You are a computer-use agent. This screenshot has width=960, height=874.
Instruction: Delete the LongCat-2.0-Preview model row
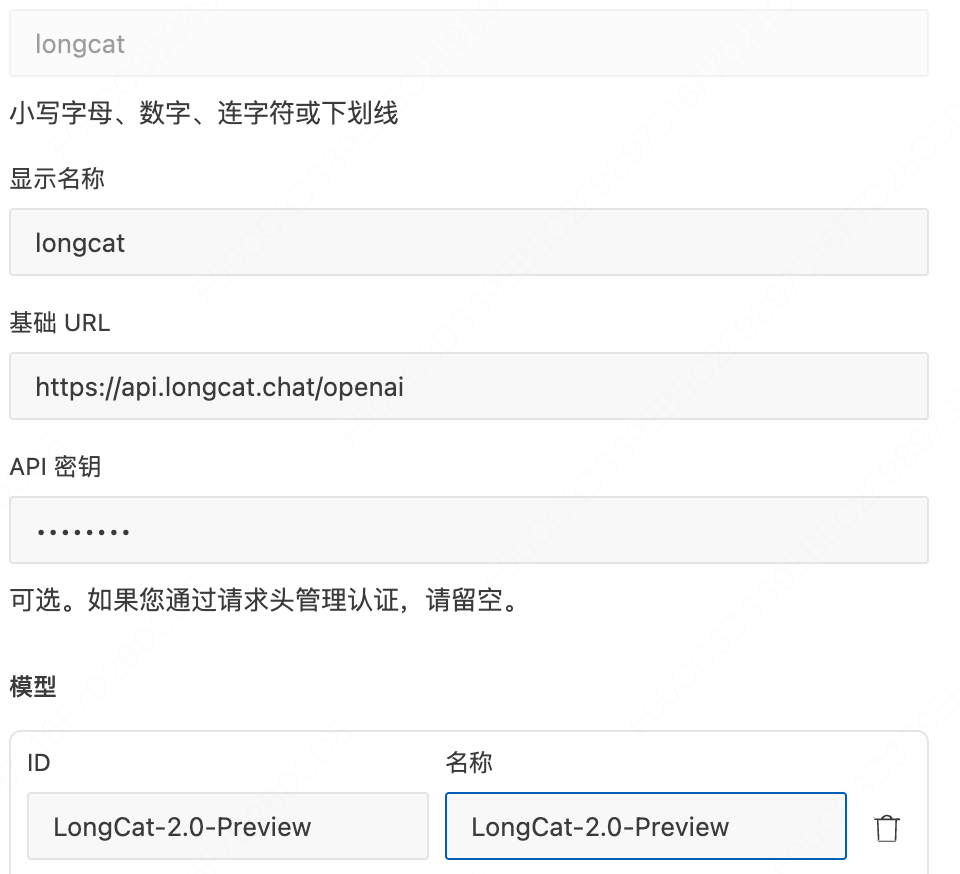click(886, 828)
